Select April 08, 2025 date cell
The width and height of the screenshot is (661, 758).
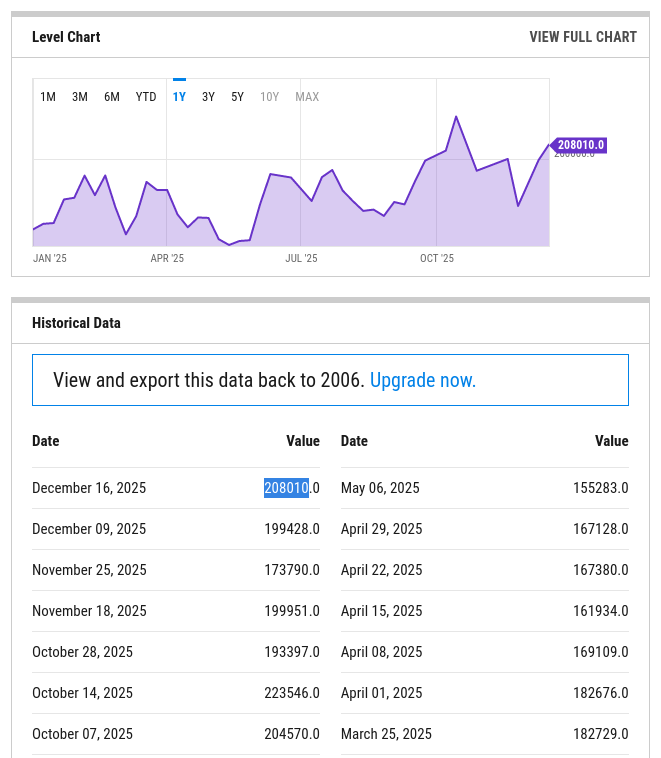382,652
